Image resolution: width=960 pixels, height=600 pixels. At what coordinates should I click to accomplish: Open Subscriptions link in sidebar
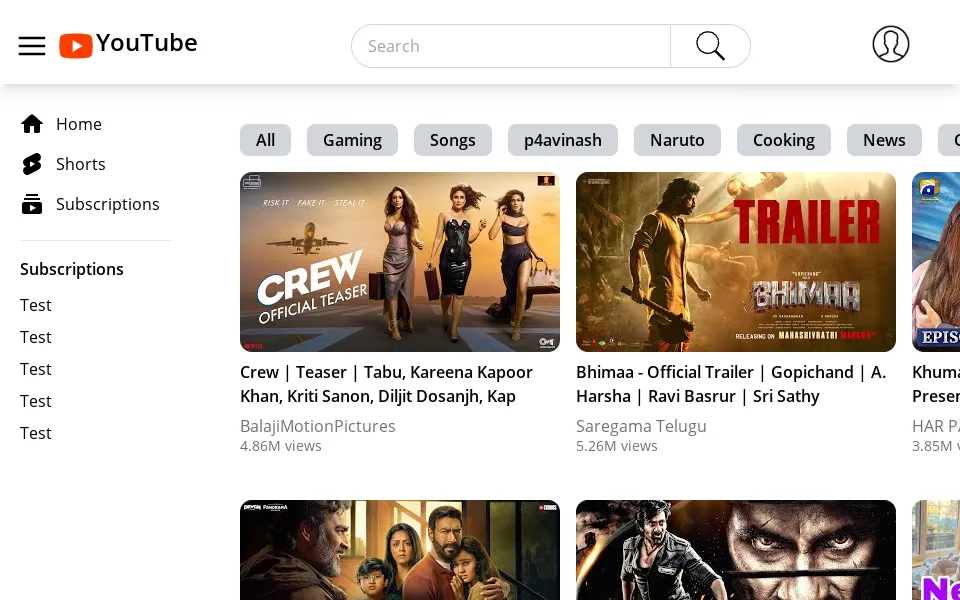click(x=108, y=204)
